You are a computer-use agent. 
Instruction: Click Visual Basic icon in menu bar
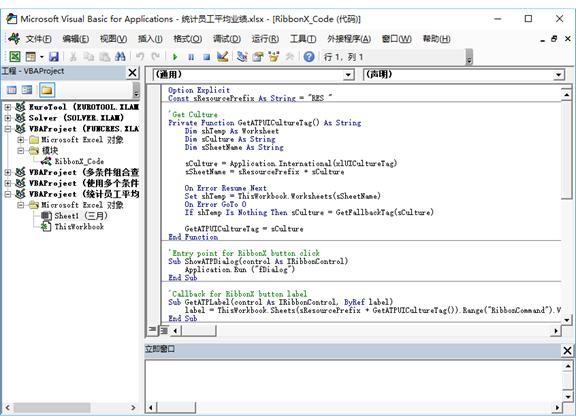(x=14, y=39)
